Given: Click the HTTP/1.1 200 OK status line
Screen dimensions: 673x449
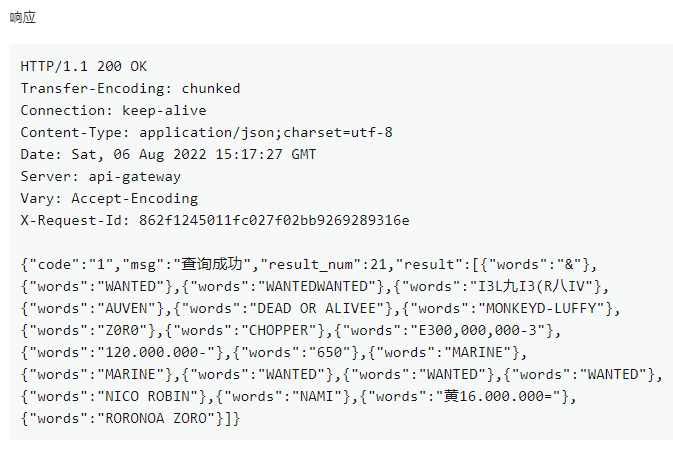Looking at the screenshot, I should click(x=83, y=66).
